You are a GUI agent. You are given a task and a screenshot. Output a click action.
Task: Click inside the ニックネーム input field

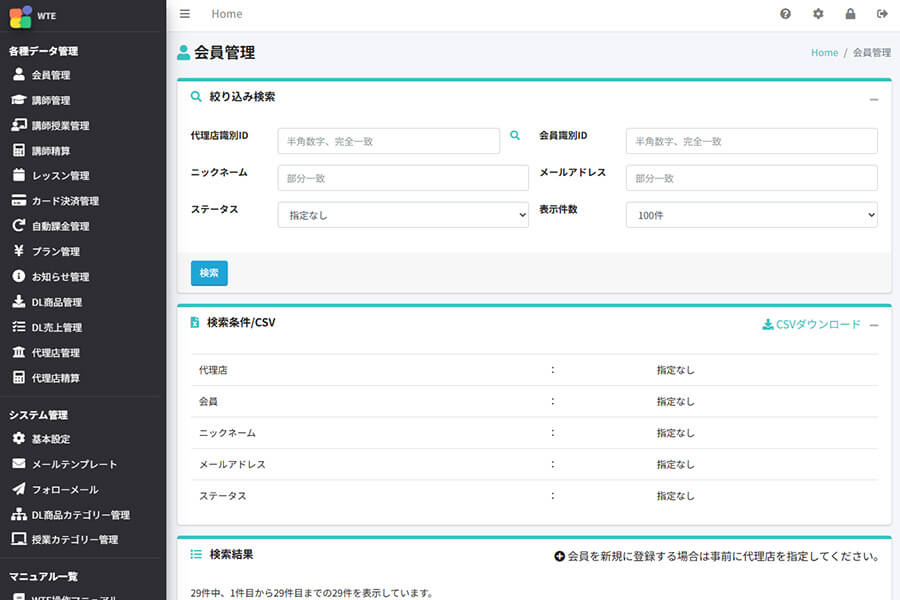403,177
